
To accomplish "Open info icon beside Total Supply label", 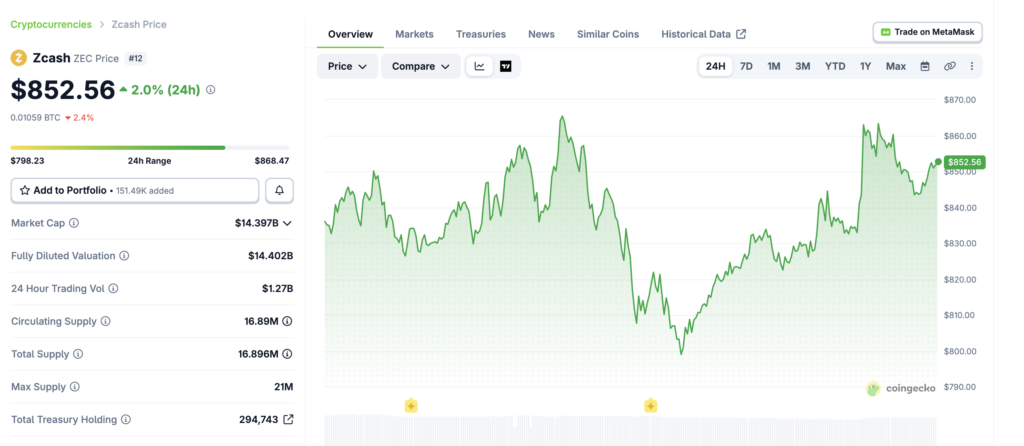I will pos(78,354).
